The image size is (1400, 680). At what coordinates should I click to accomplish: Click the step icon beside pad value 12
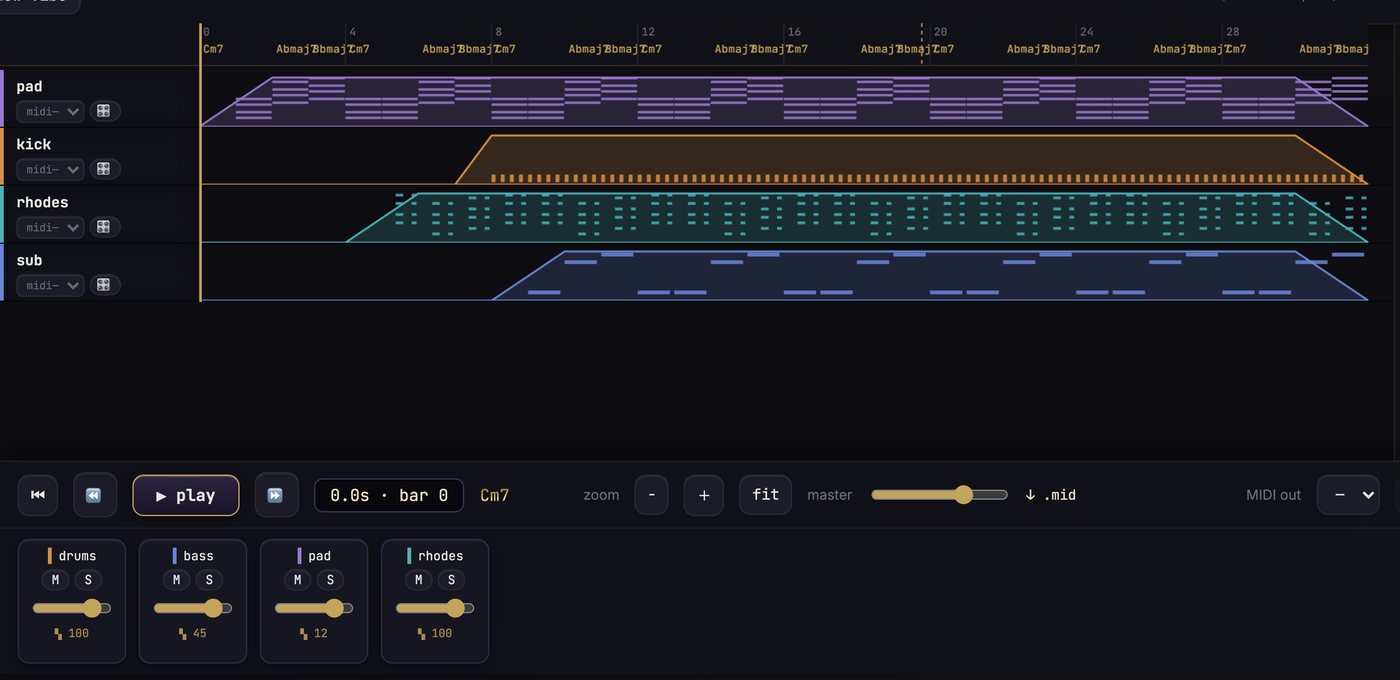coord(303,633)
